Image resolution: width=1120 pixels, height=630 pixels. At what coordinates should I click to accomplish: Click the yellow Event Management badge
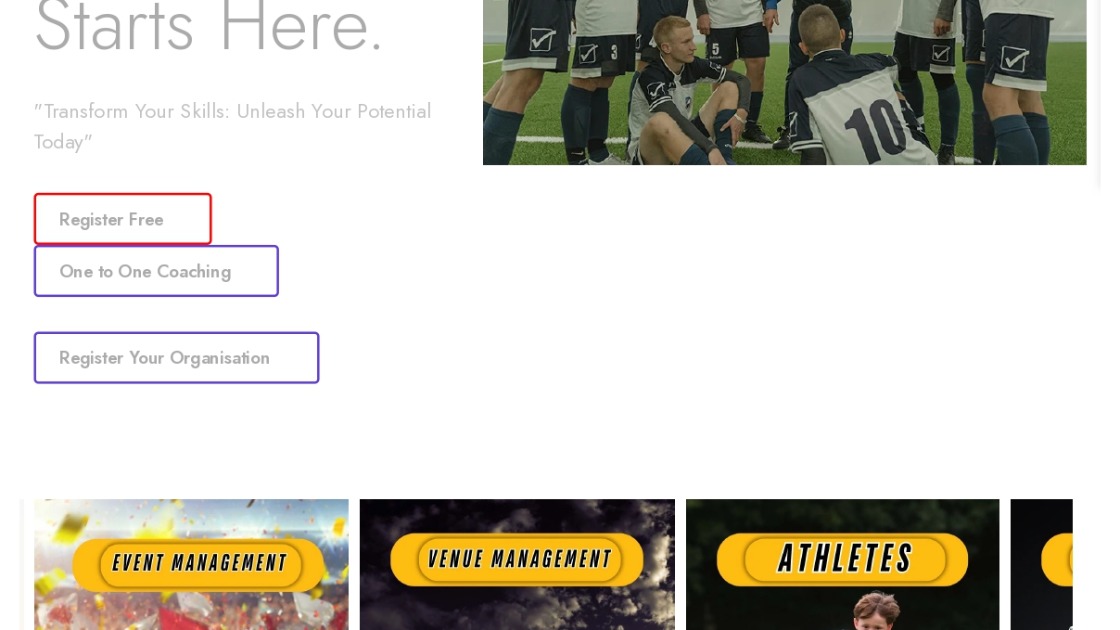click(x=199, y=563)
